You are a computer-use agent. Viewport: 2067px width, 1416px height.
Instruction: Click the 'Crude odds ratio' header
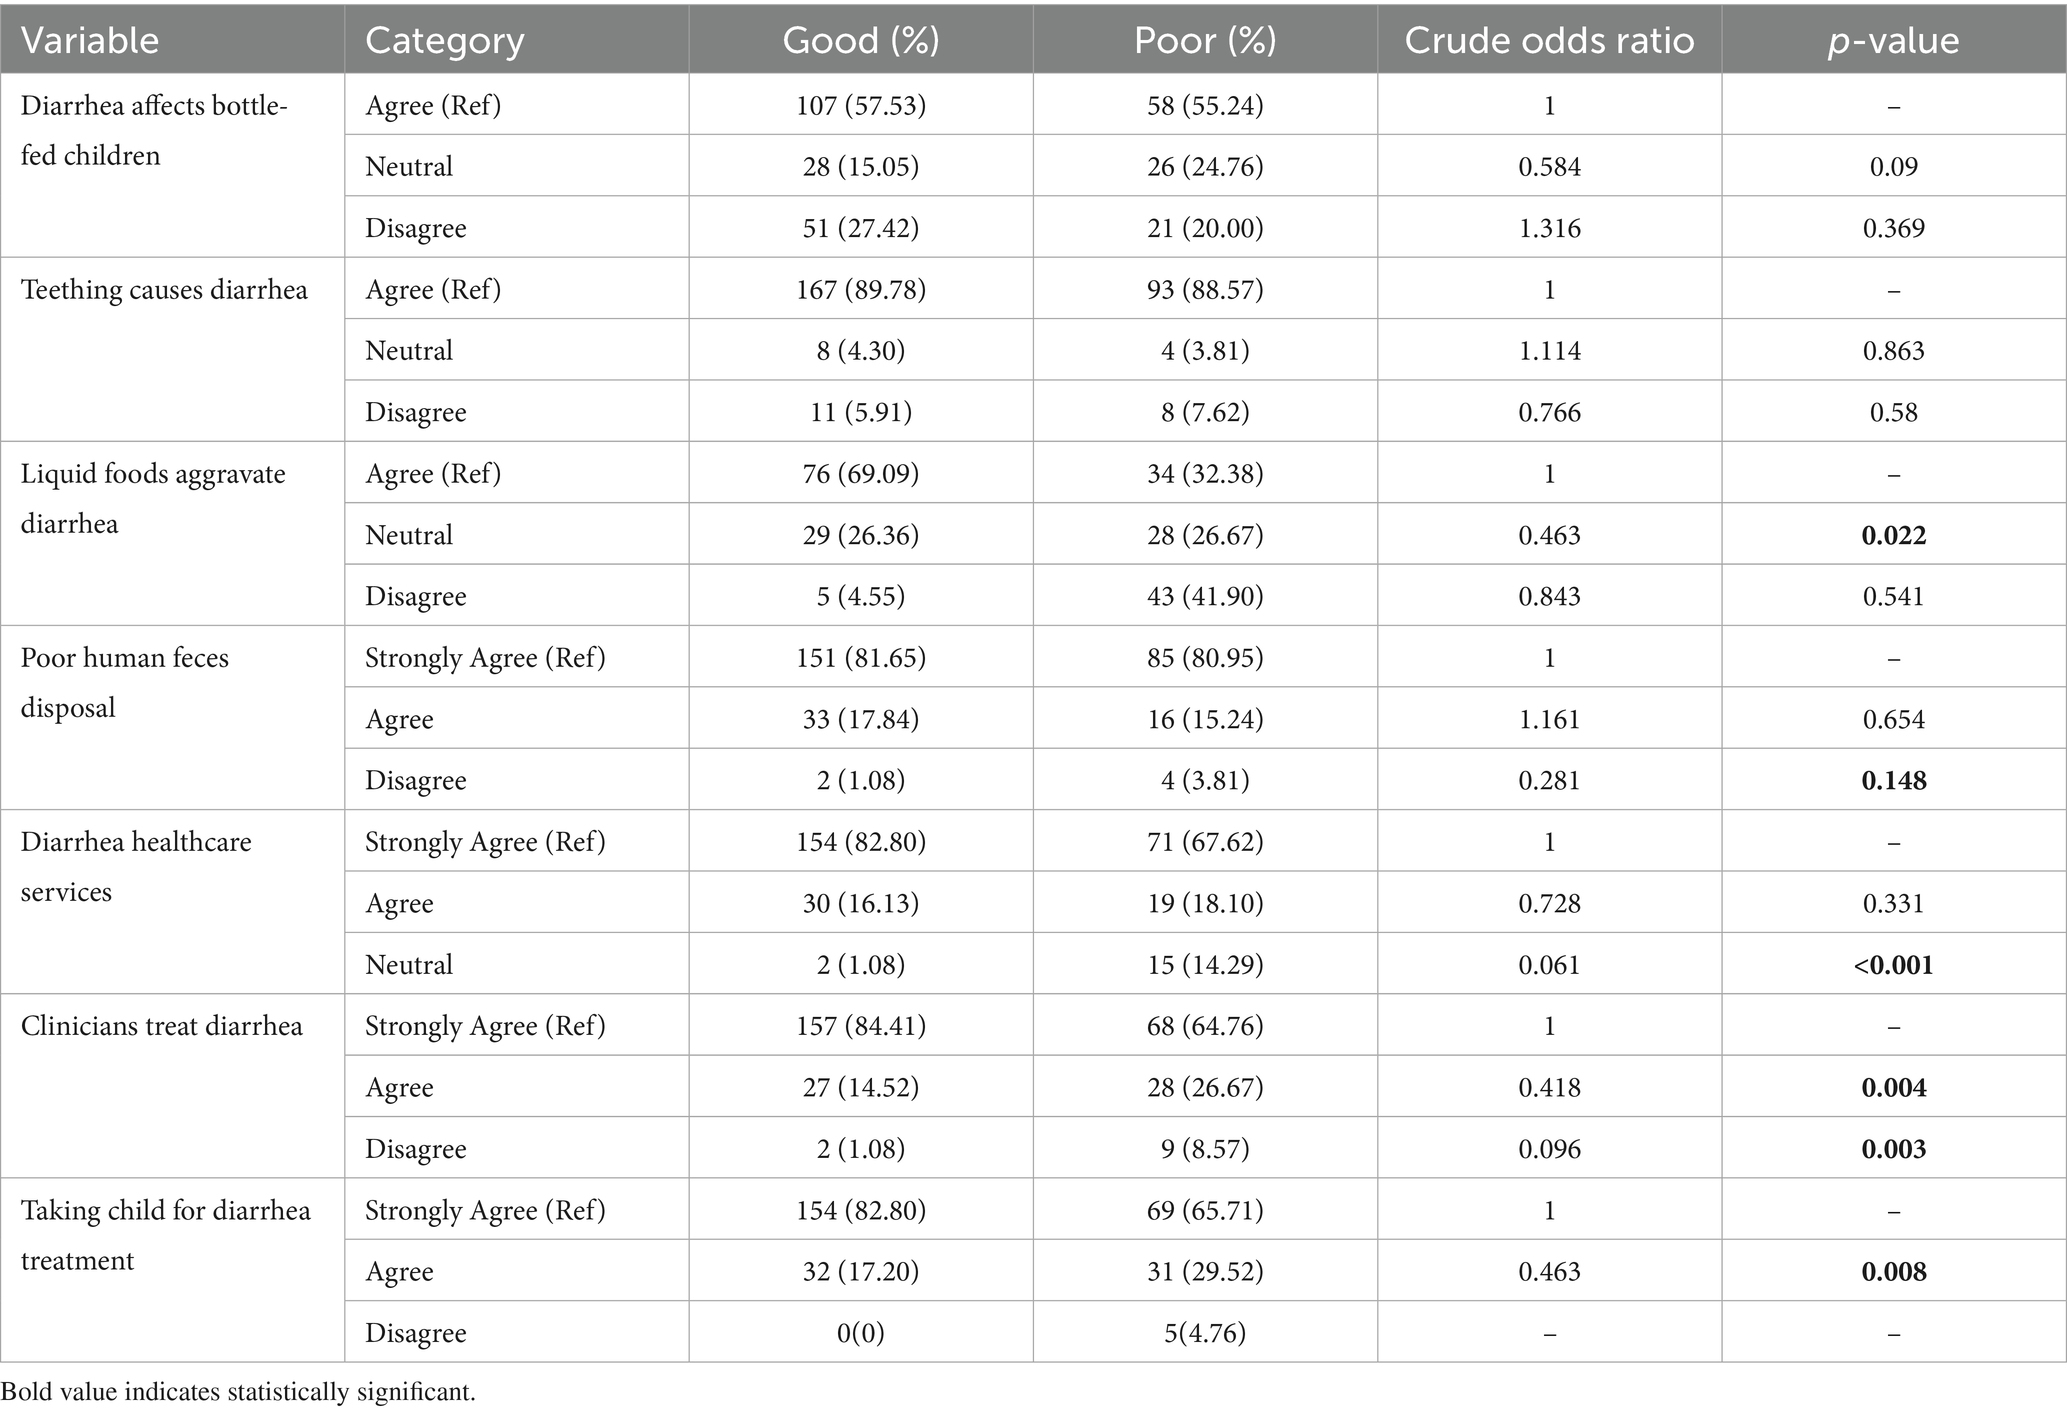[x=1549, y=40]
